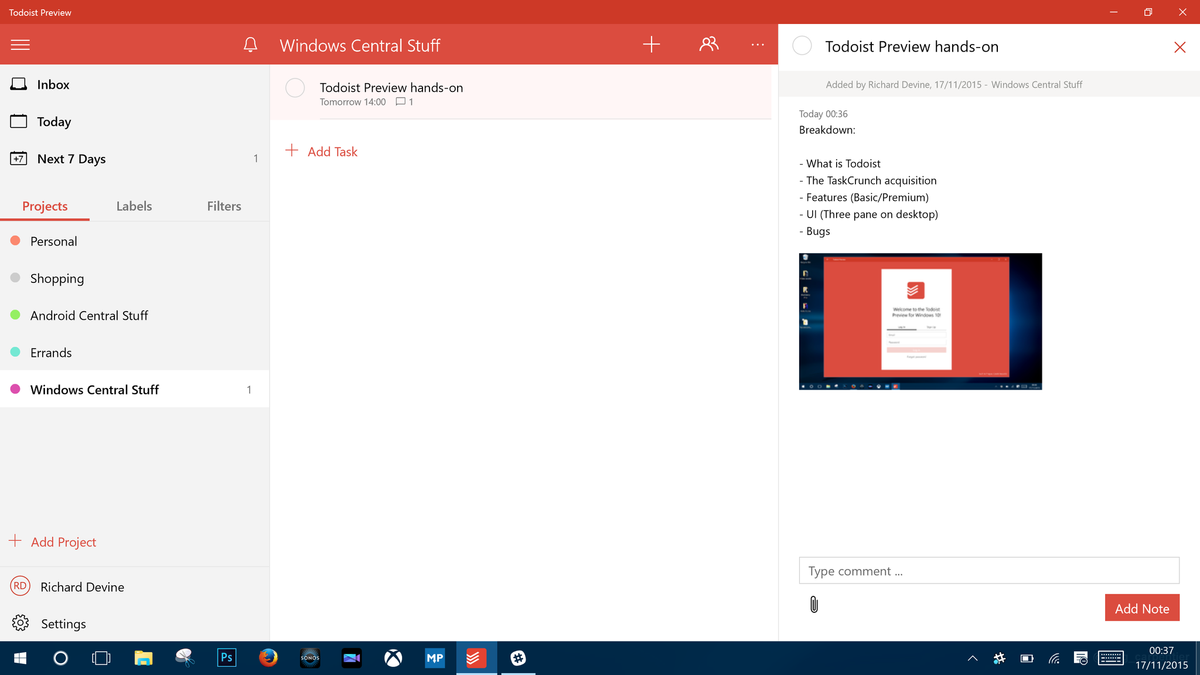Mark the detail pane task complete

tap(802, 46)
